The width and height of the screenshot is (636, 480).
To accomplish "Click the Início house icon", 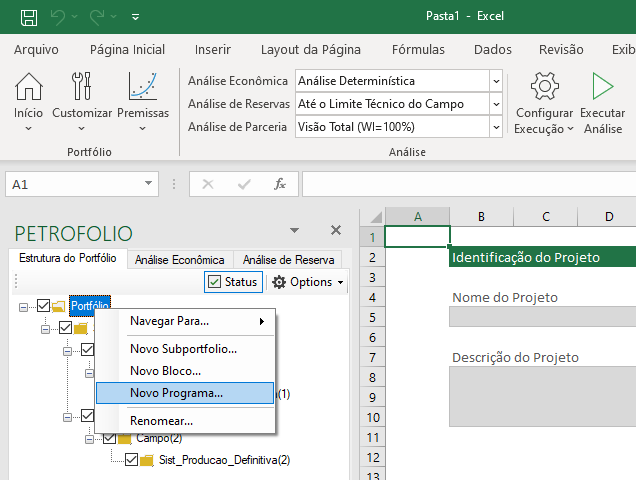I will 28,87.
